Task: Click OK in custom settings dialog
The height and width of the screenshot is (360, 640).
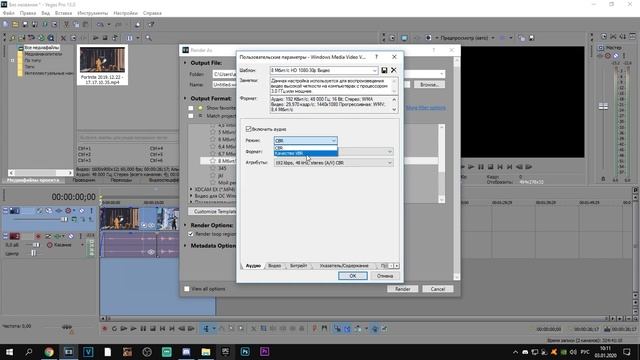Action: 353,276
